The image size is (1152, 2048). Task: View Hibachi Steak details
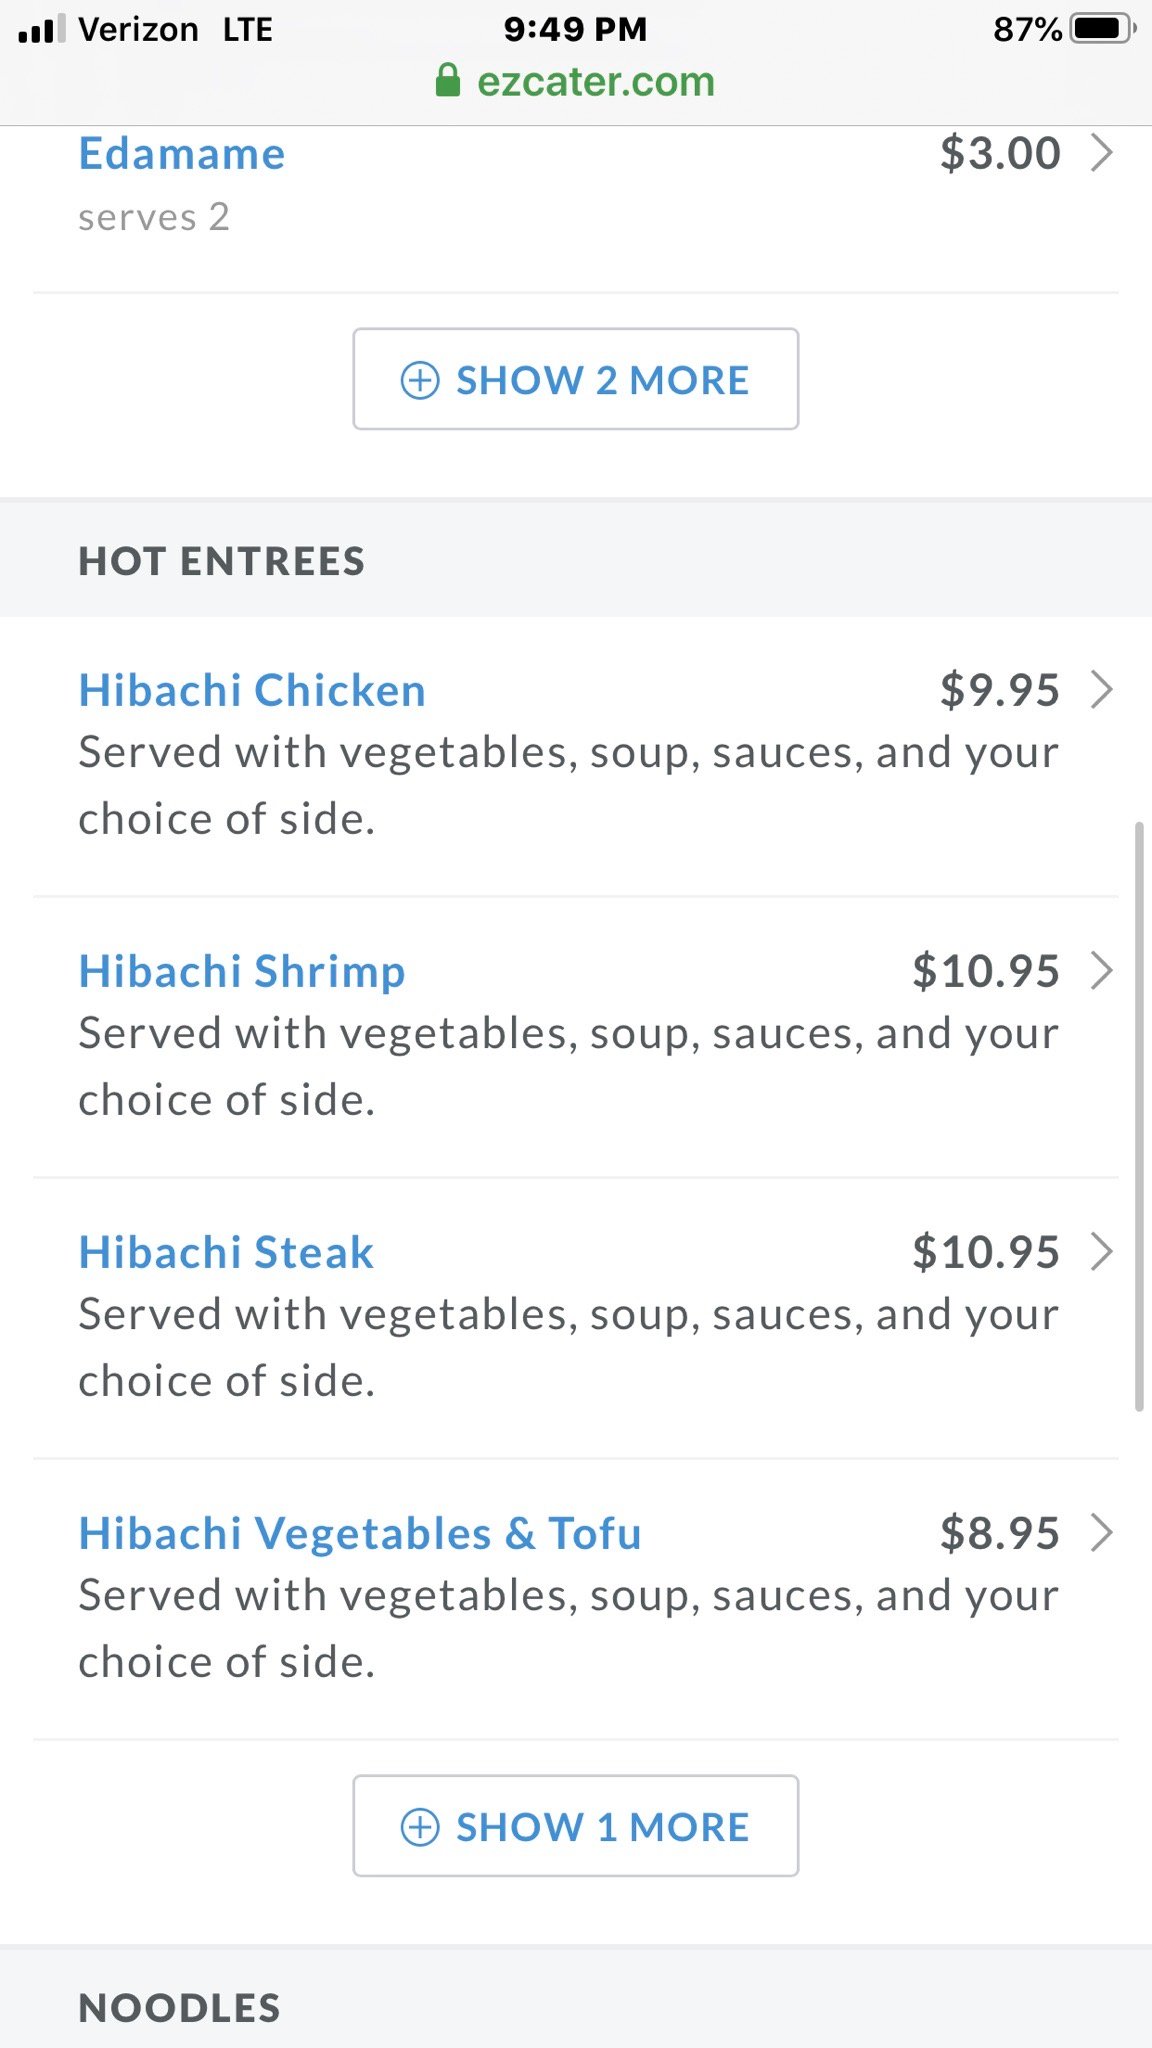click(x=226, y=1253)
